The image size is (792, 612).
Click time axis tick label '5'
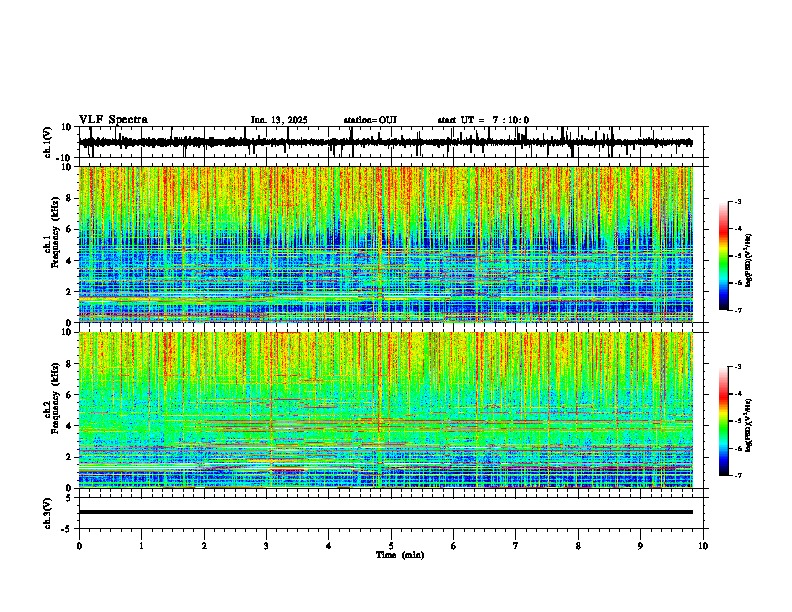click(x=391, y=546)
